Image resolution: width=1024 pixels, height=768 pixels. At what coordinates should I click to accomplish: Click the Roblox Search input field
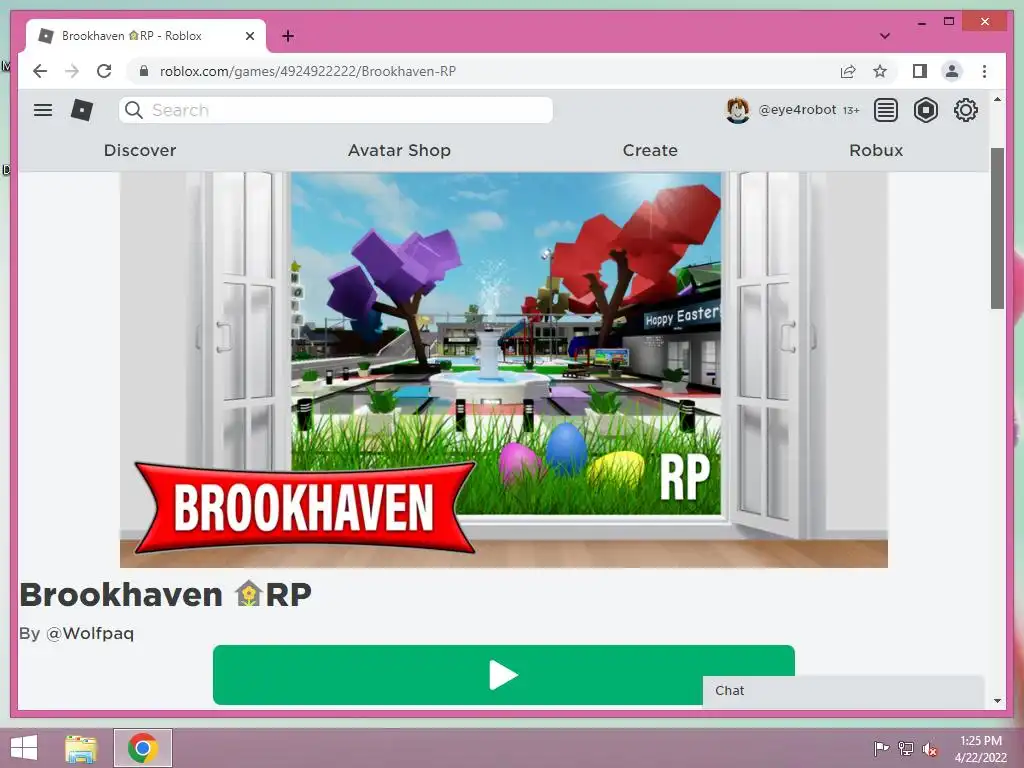pyautogui.click(x=336, y=110)
